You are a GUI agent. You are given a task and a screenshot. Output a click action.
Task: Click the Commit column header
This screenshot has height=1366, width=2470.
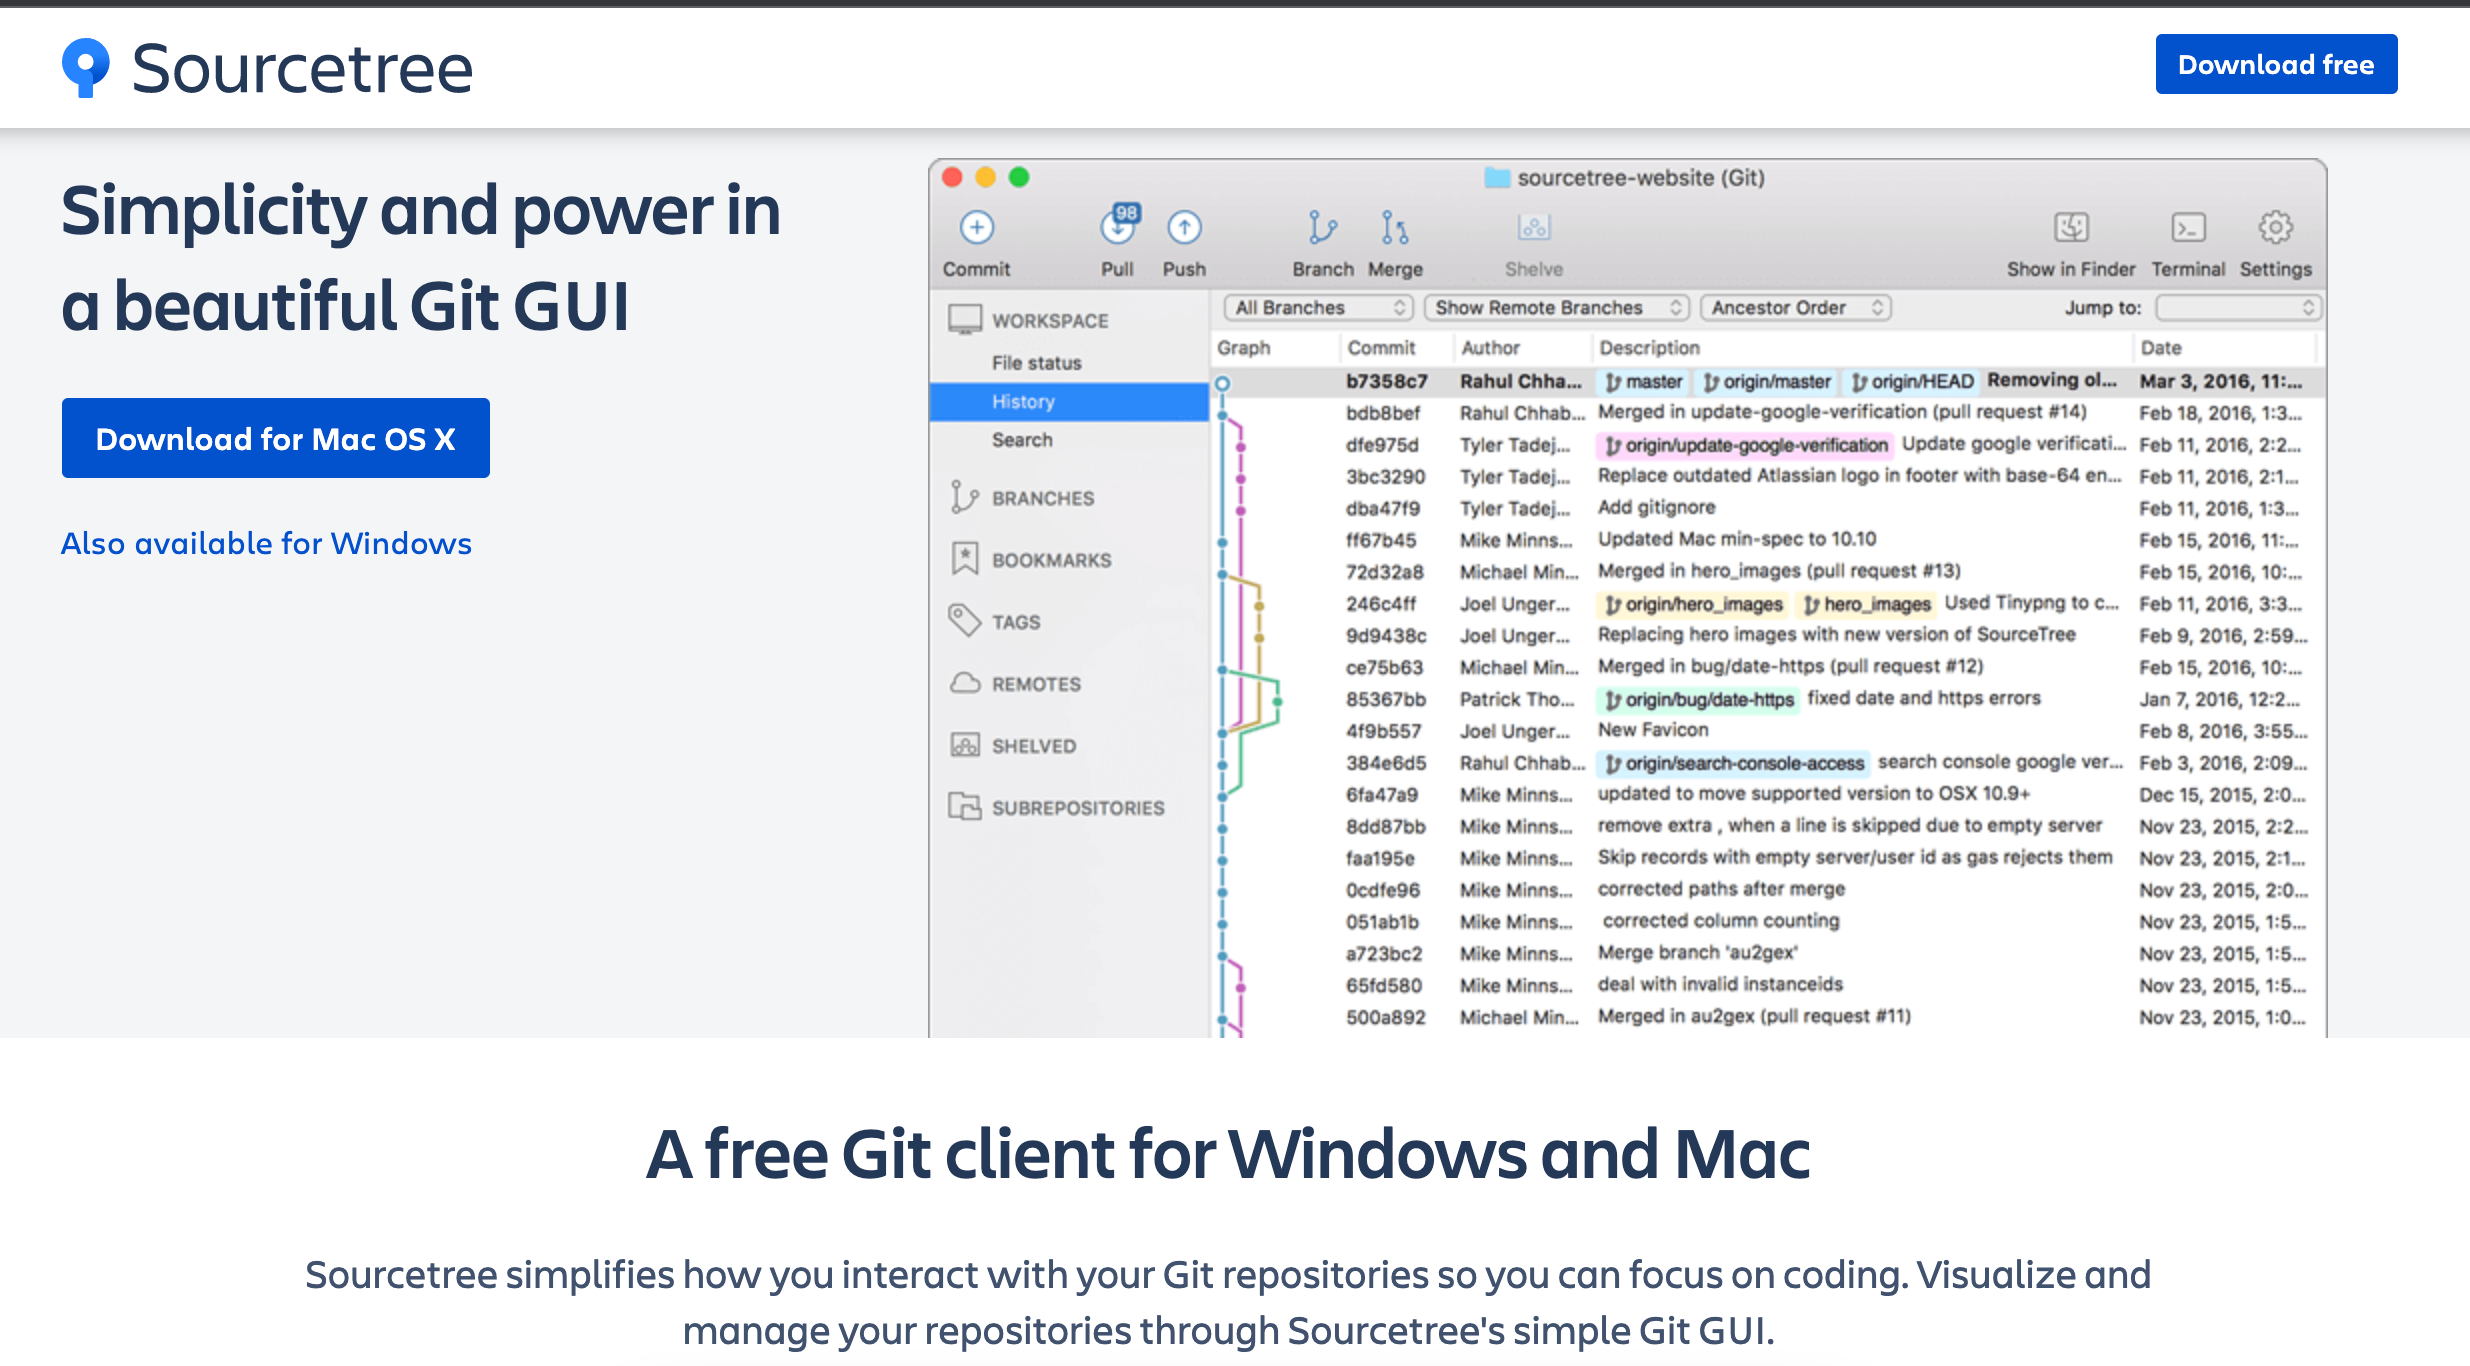(x=1381, y=348)
